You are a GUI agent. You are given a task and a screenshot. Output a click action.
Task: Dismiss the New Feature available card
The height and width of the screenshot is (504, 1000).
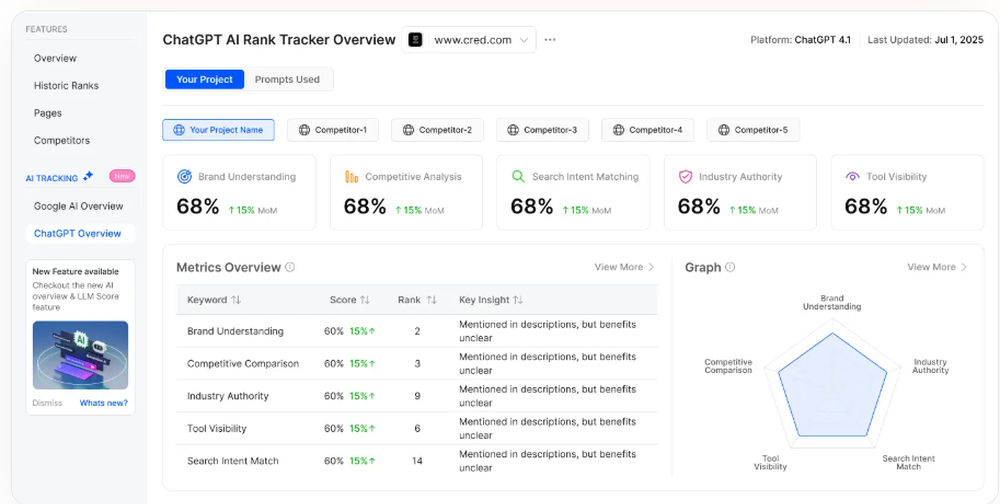pyautogui.click(x=47, y=403)
